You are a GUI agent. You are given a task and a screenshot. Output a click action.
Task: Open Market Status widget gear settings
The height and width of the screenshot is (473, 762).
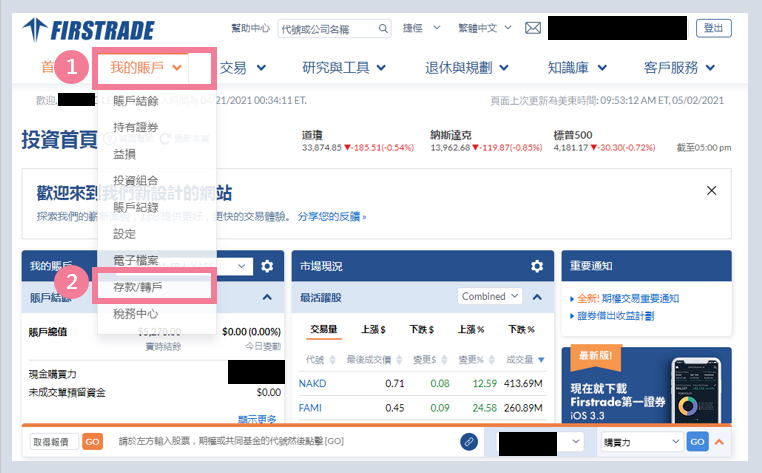[x=537, y=266]
